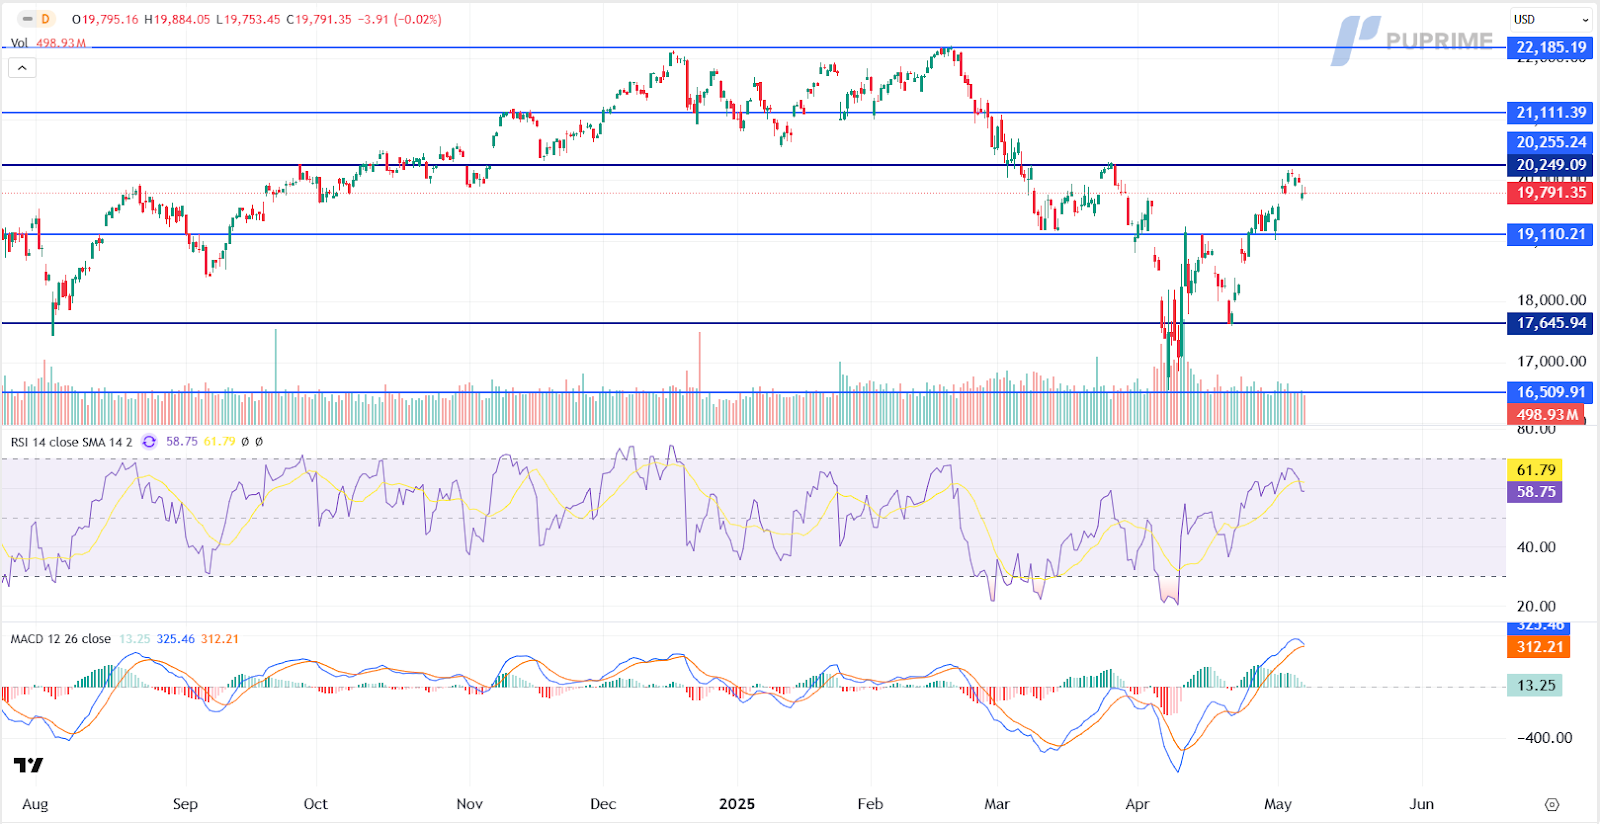Click the 2025 label on time axis
The height and width of the screenshot is (824, 1600).
tap(737, 804)
